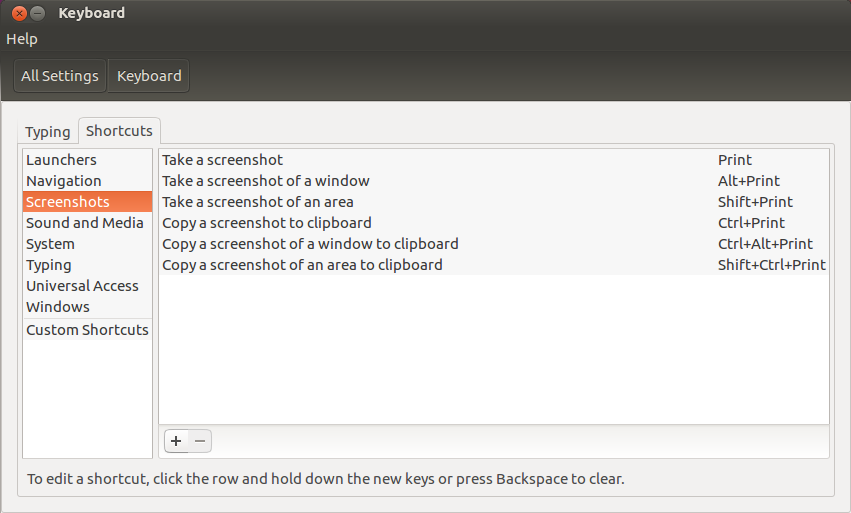Click the minus icon to remove shortcut
This screenshot has height=513, width=851.
click(200, 440)
